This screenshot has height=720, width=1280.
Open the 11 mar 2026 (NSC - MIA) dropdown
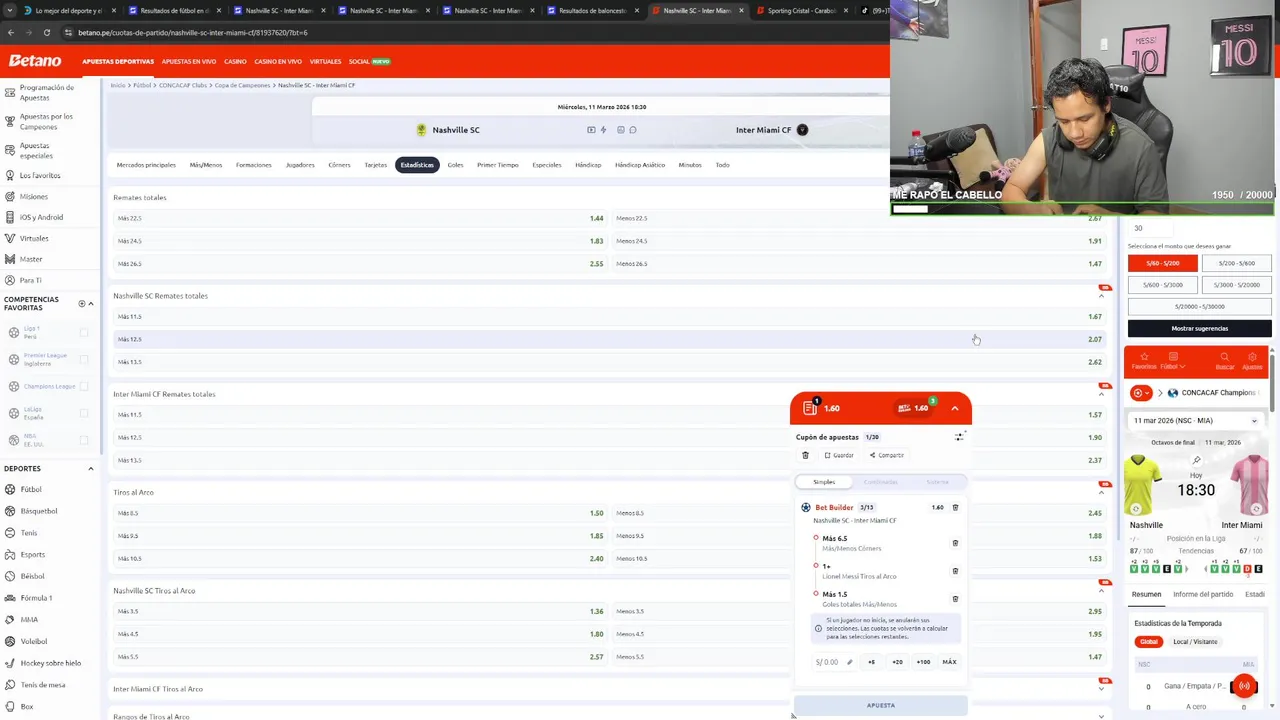point(1196,421)
